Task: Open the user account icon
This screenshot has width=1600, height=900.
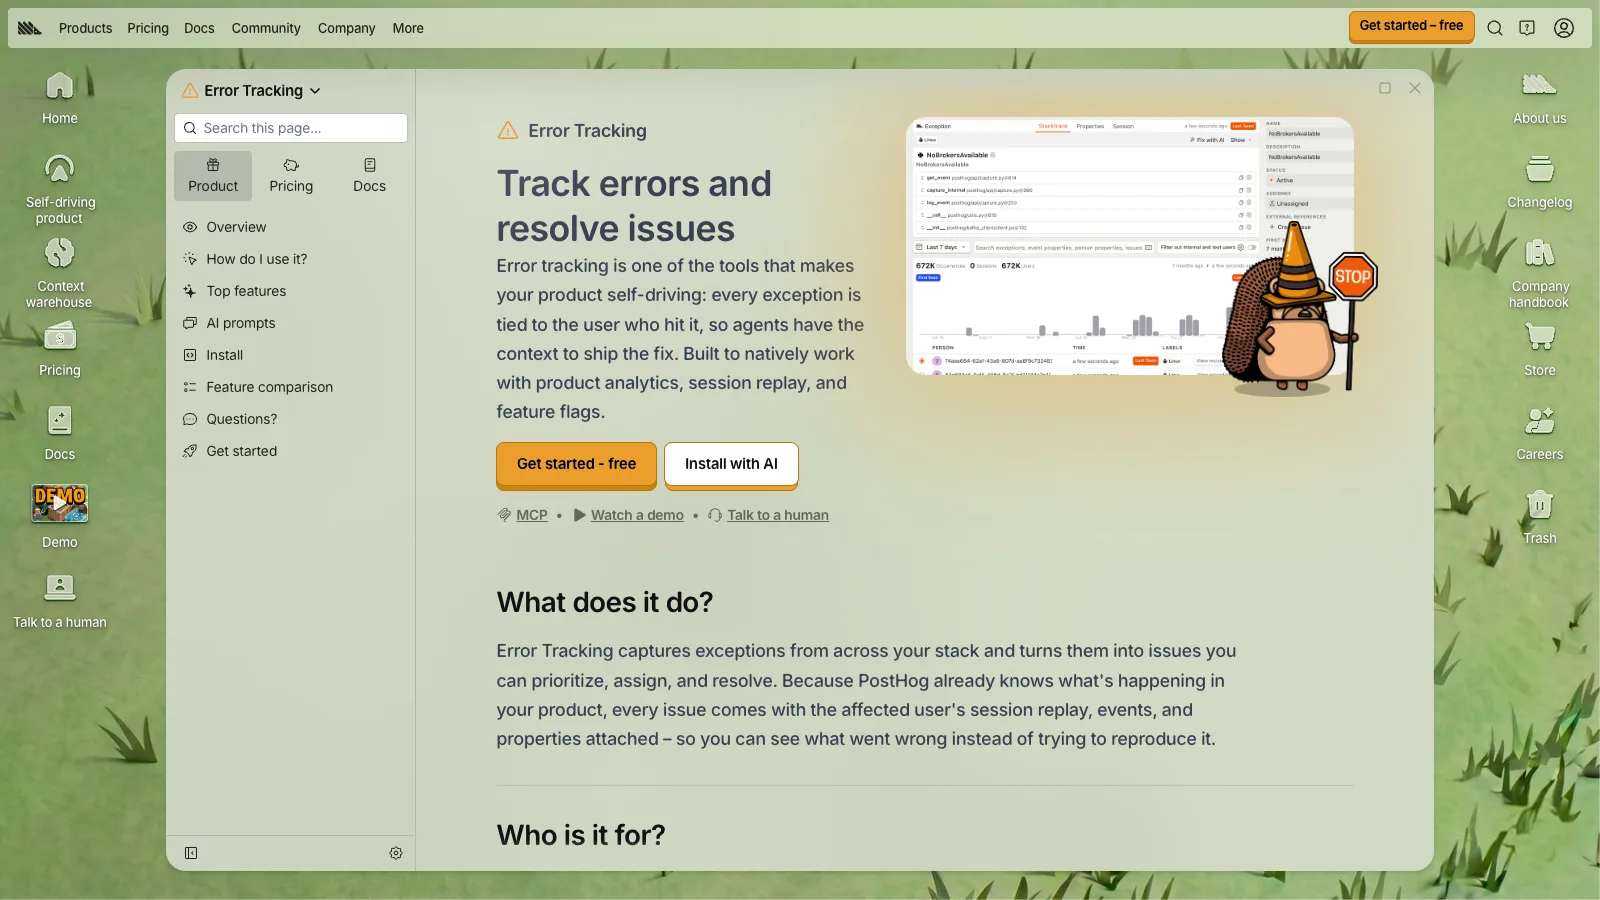Action: pos(1564,28)
